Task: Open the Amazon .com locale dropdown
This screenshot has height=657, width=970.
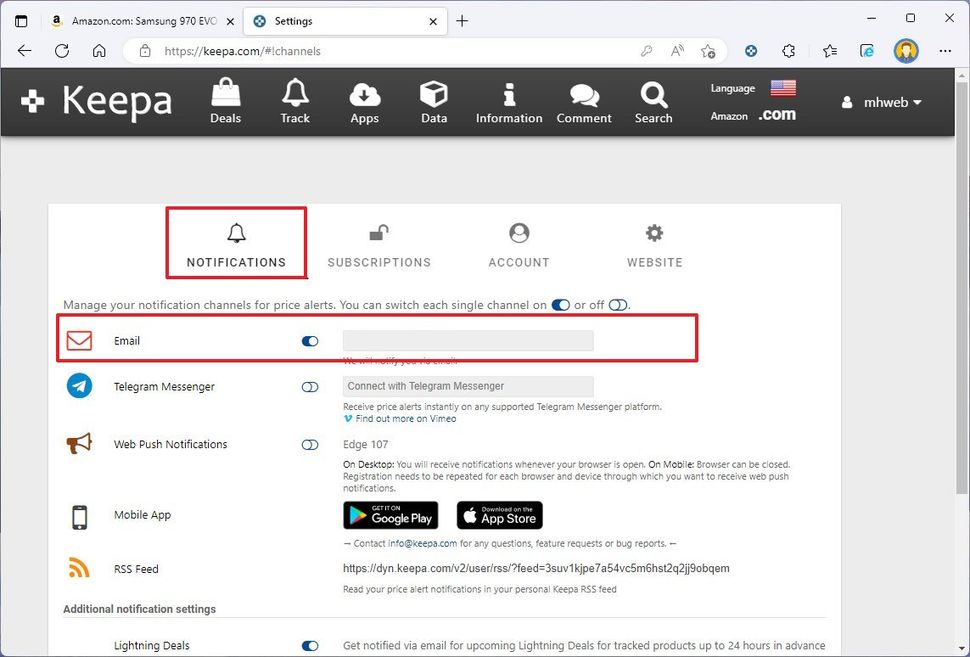Action: pyautogui.click(x=777, y=114)
